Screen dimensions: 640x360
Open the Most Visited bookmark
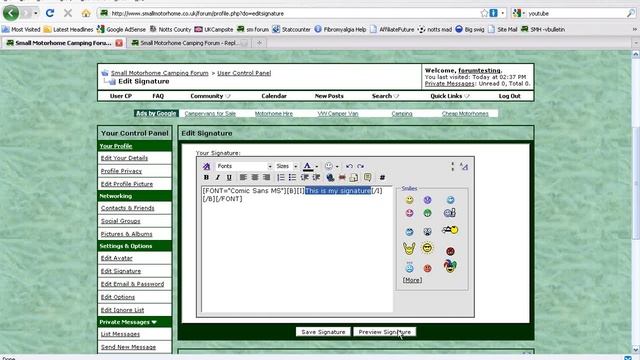pos(21,29)
